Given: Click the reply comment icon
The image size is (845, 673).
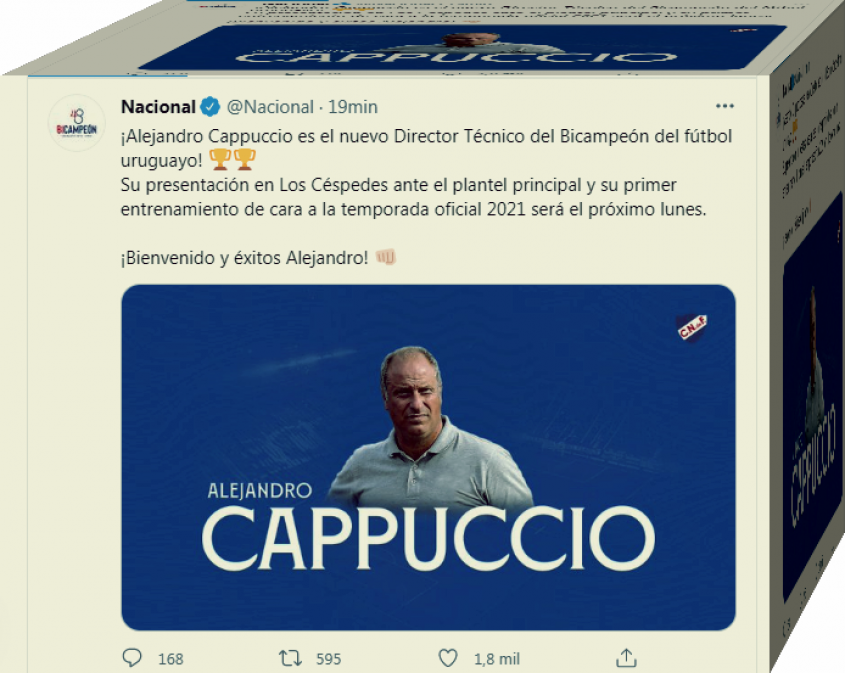Looking at the screenshot, I should click(132, 658).
